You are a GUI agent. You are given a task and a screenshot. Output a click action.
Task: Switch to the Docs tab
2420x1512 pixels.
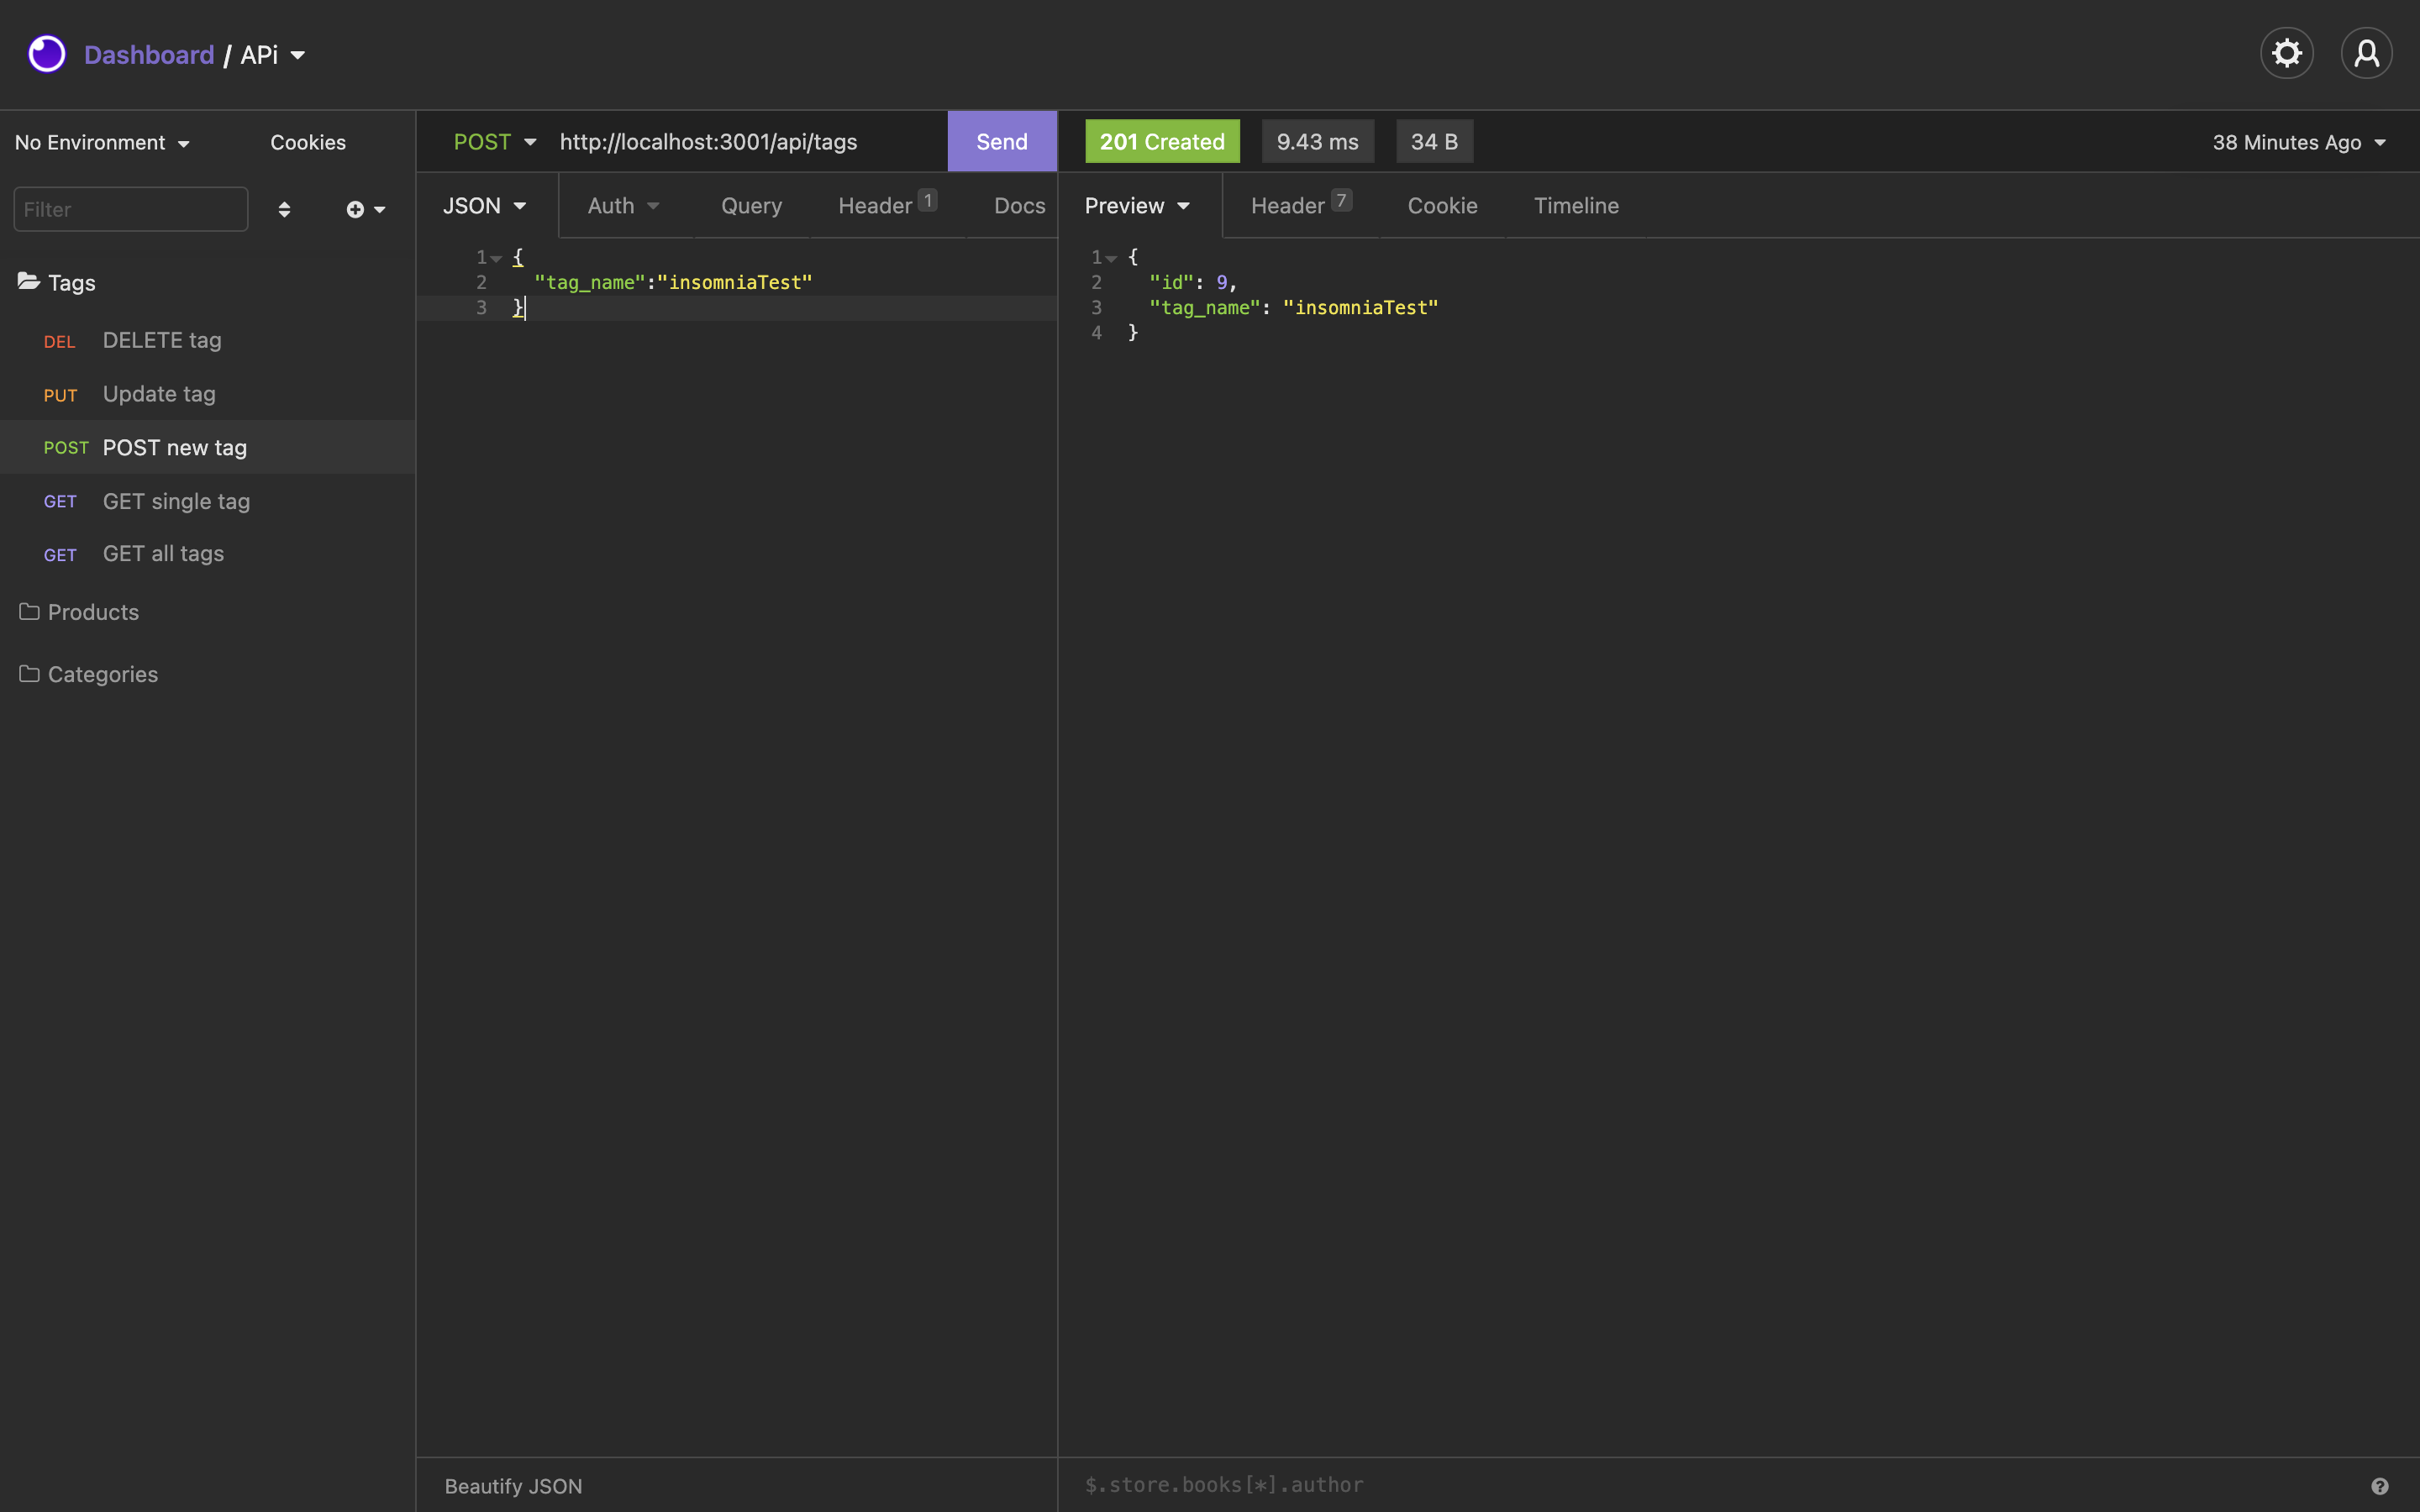click(1019, 206)
